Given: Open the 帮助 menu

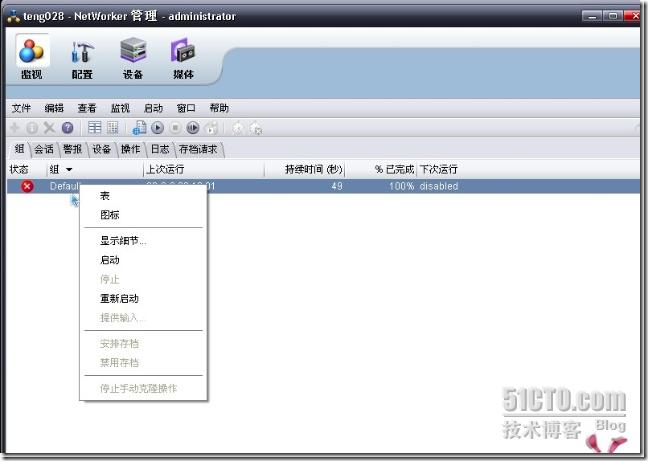Looking at the screenshot, I should point(219,108).
